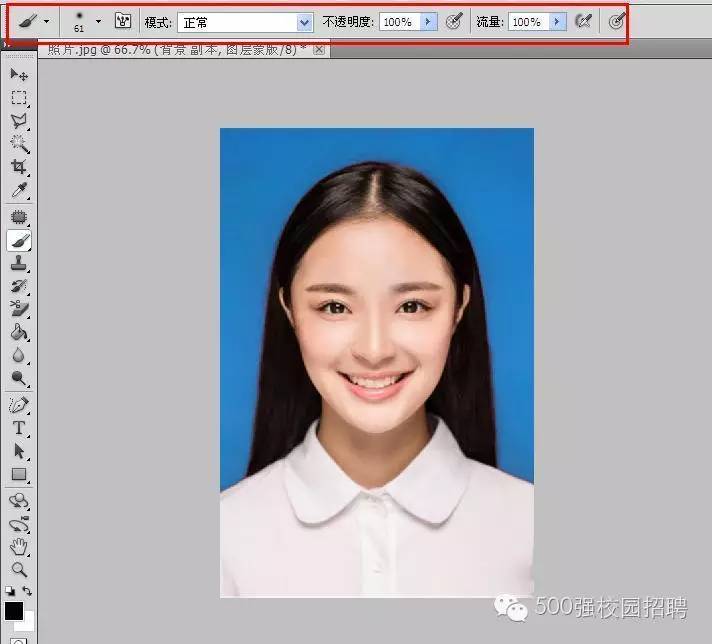The width and height of the screenshot is (712, 644).
Task: Select the Crop tool
Action: 19,167
